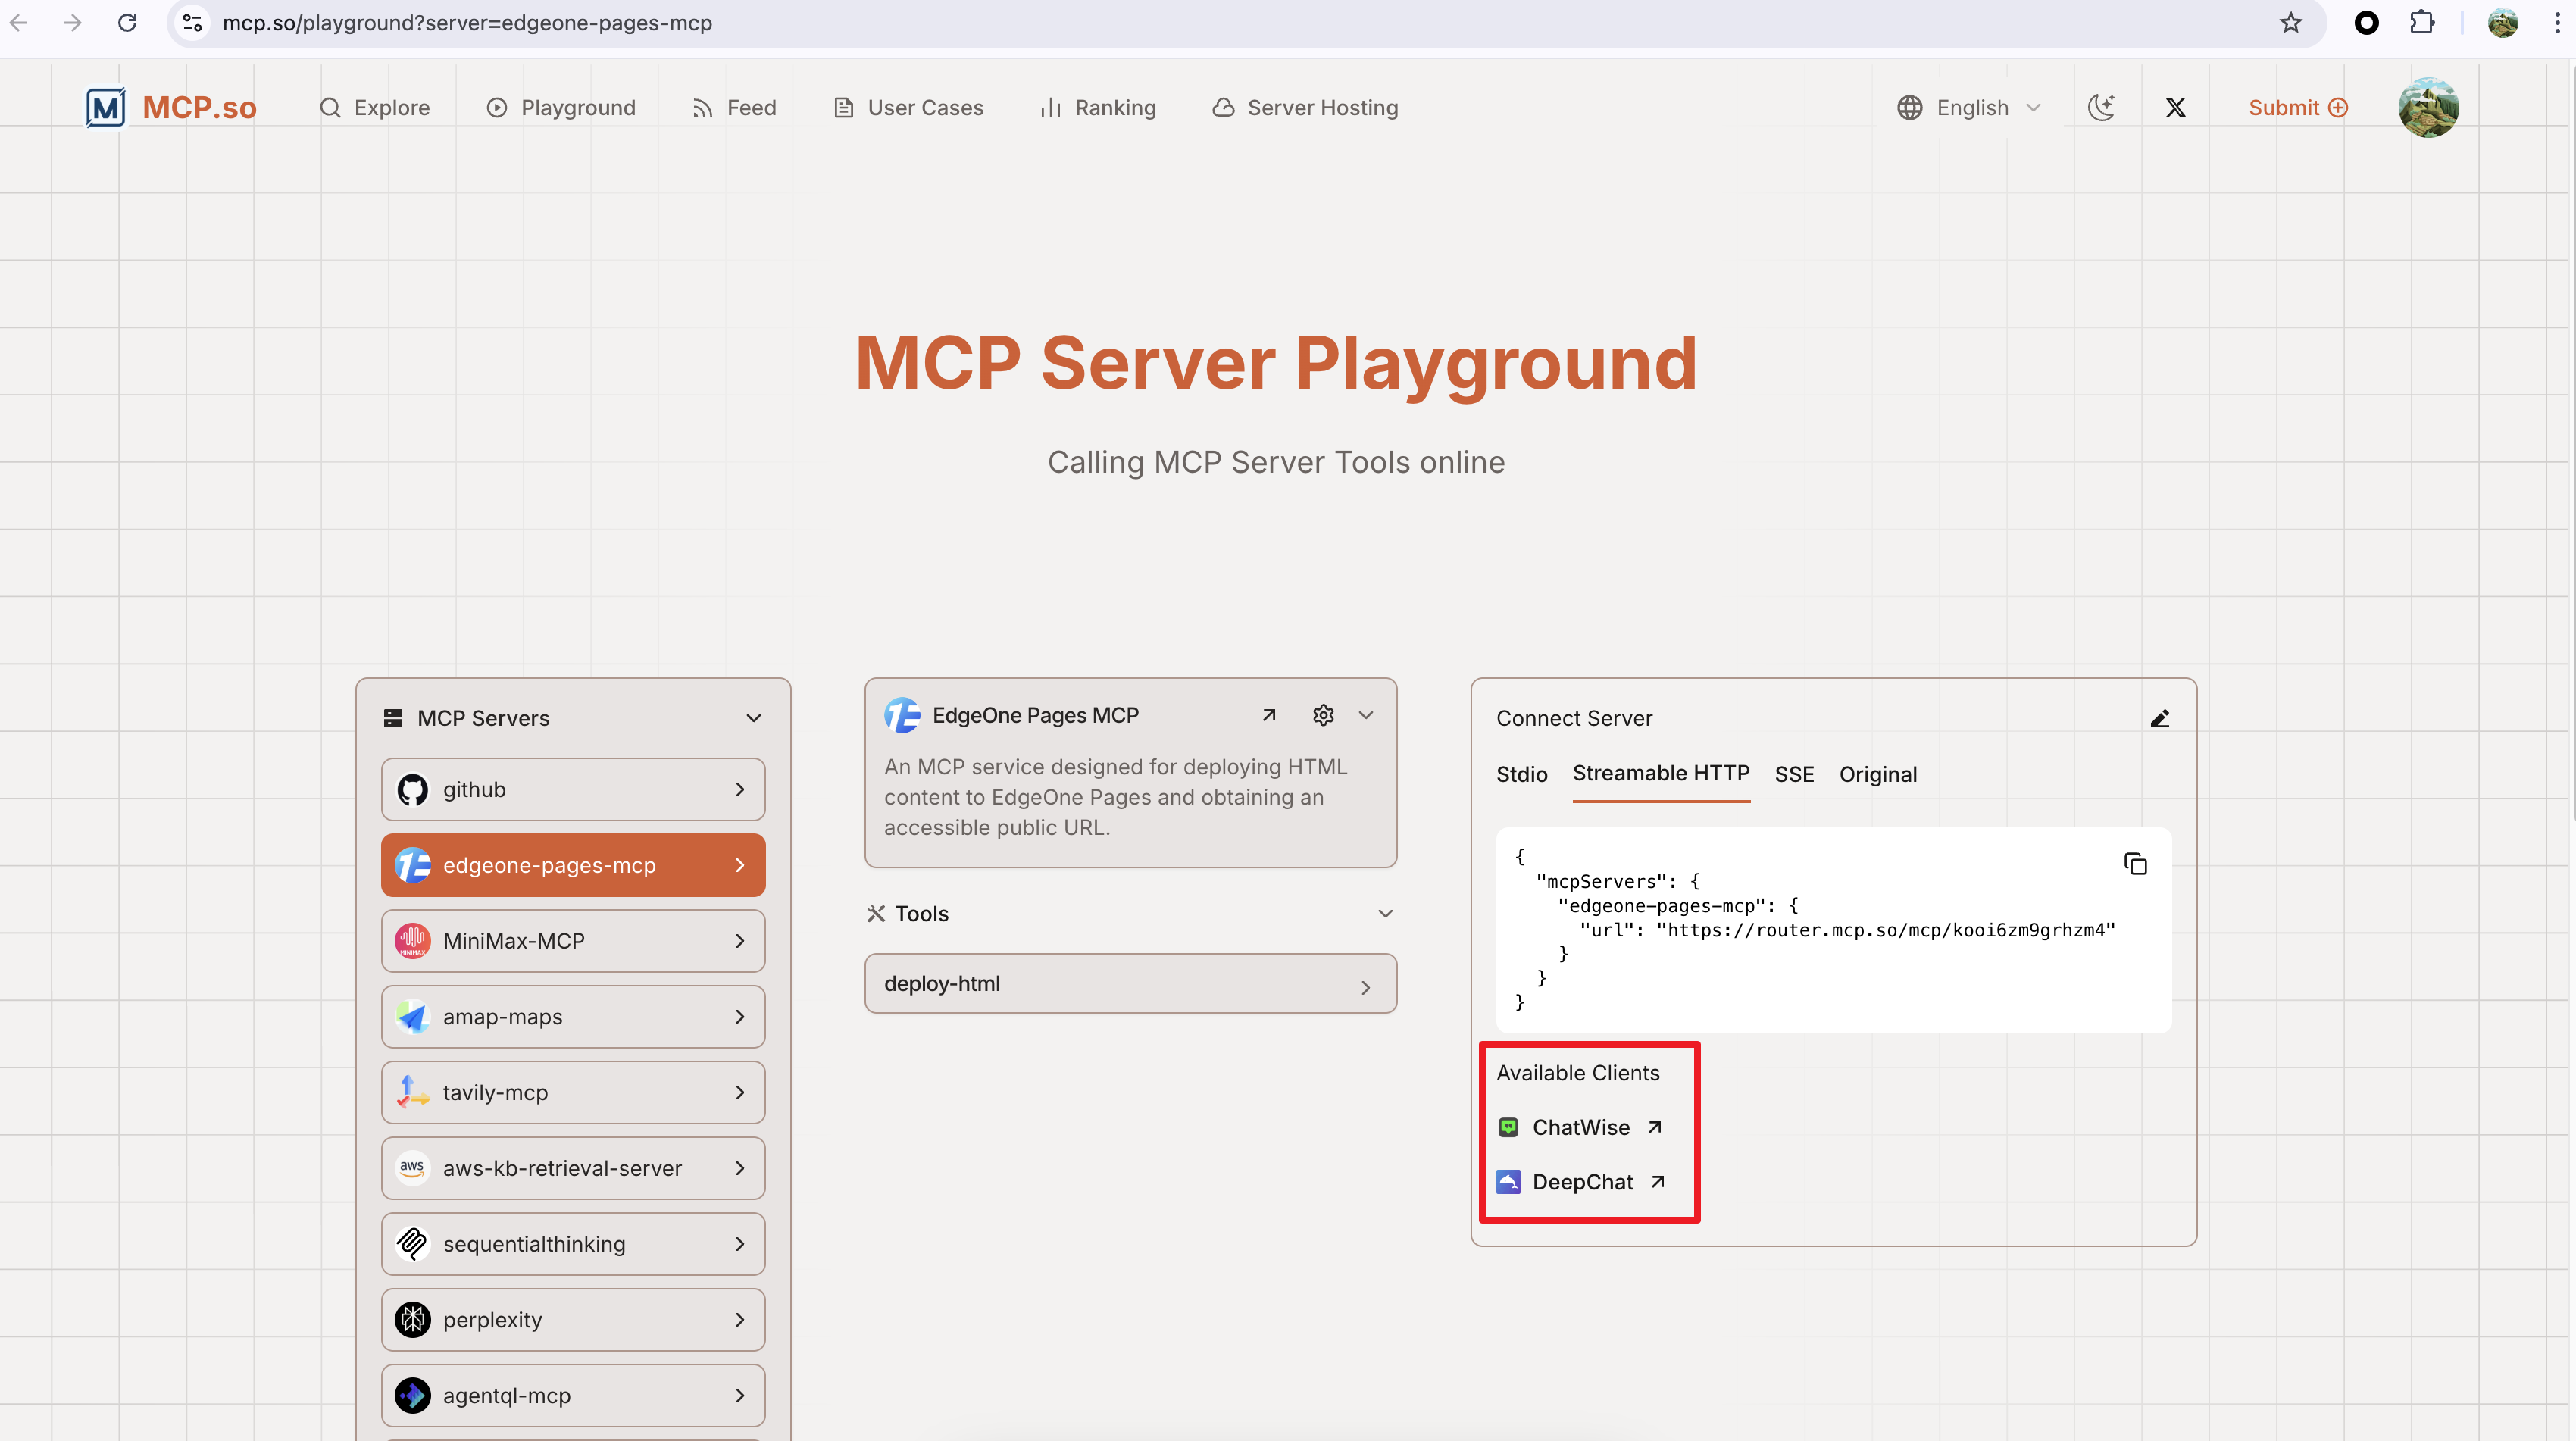Image resolution: width=2576 pixels, height=1441 pixels.
Task: Select the amap-maps server
Action: coord(573,1017)
